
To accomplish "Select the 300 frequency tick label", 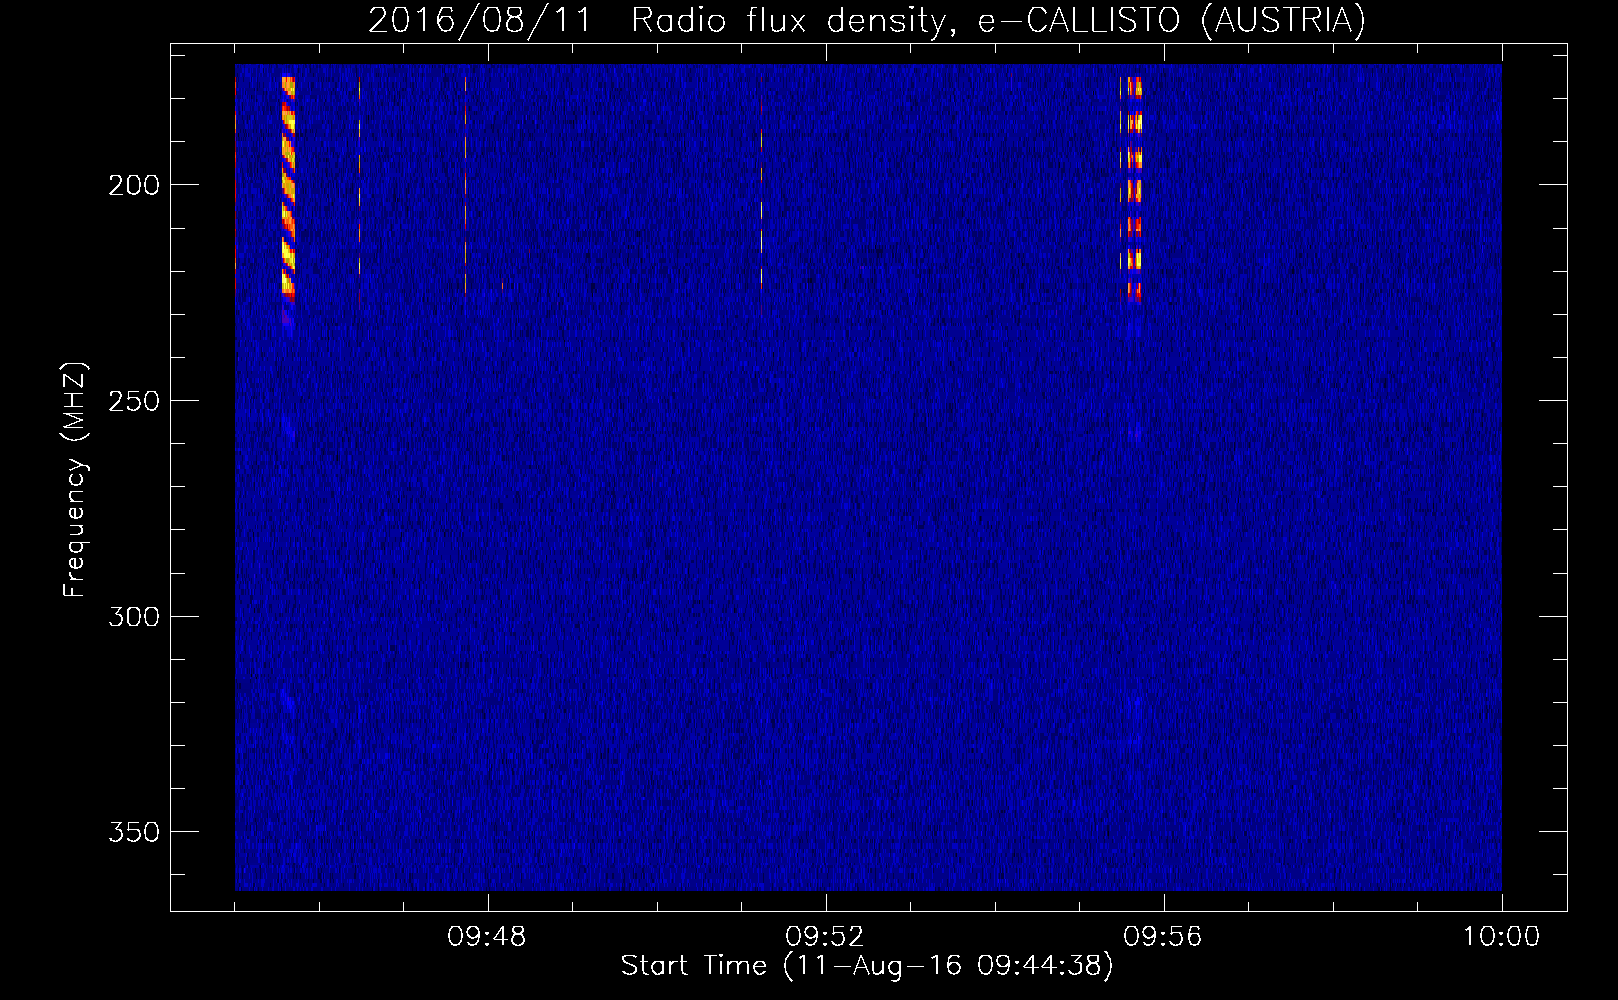I will click(134, 617).
